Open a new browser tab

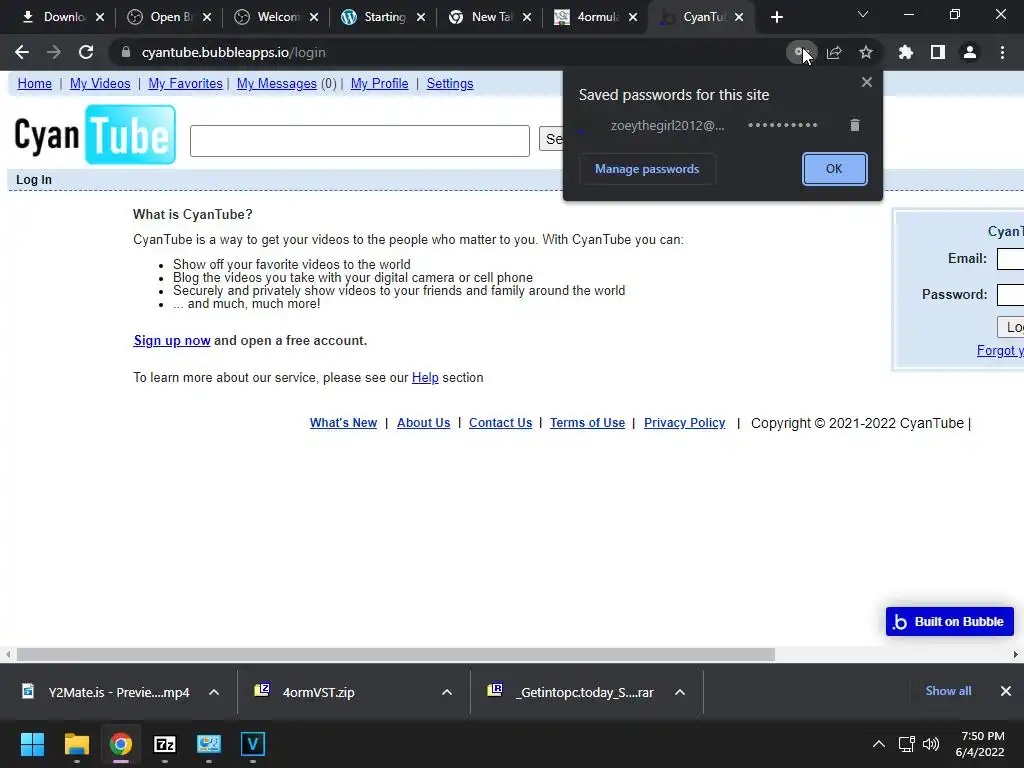point(776,18)
